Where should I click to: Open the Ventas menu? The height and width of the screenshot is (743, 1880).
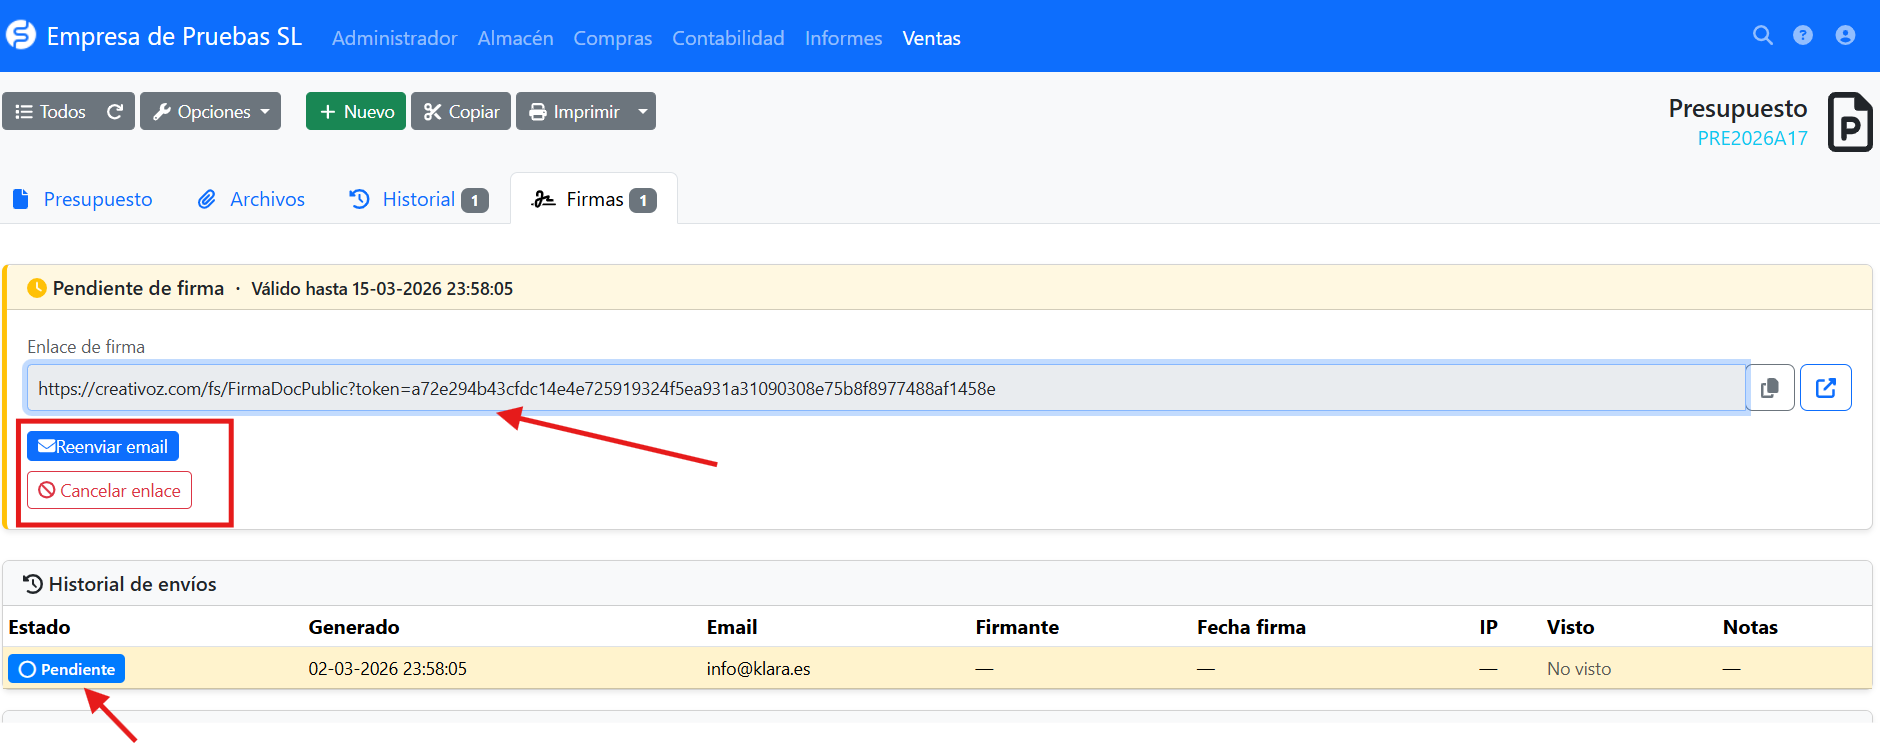click(x=931, y=38)
